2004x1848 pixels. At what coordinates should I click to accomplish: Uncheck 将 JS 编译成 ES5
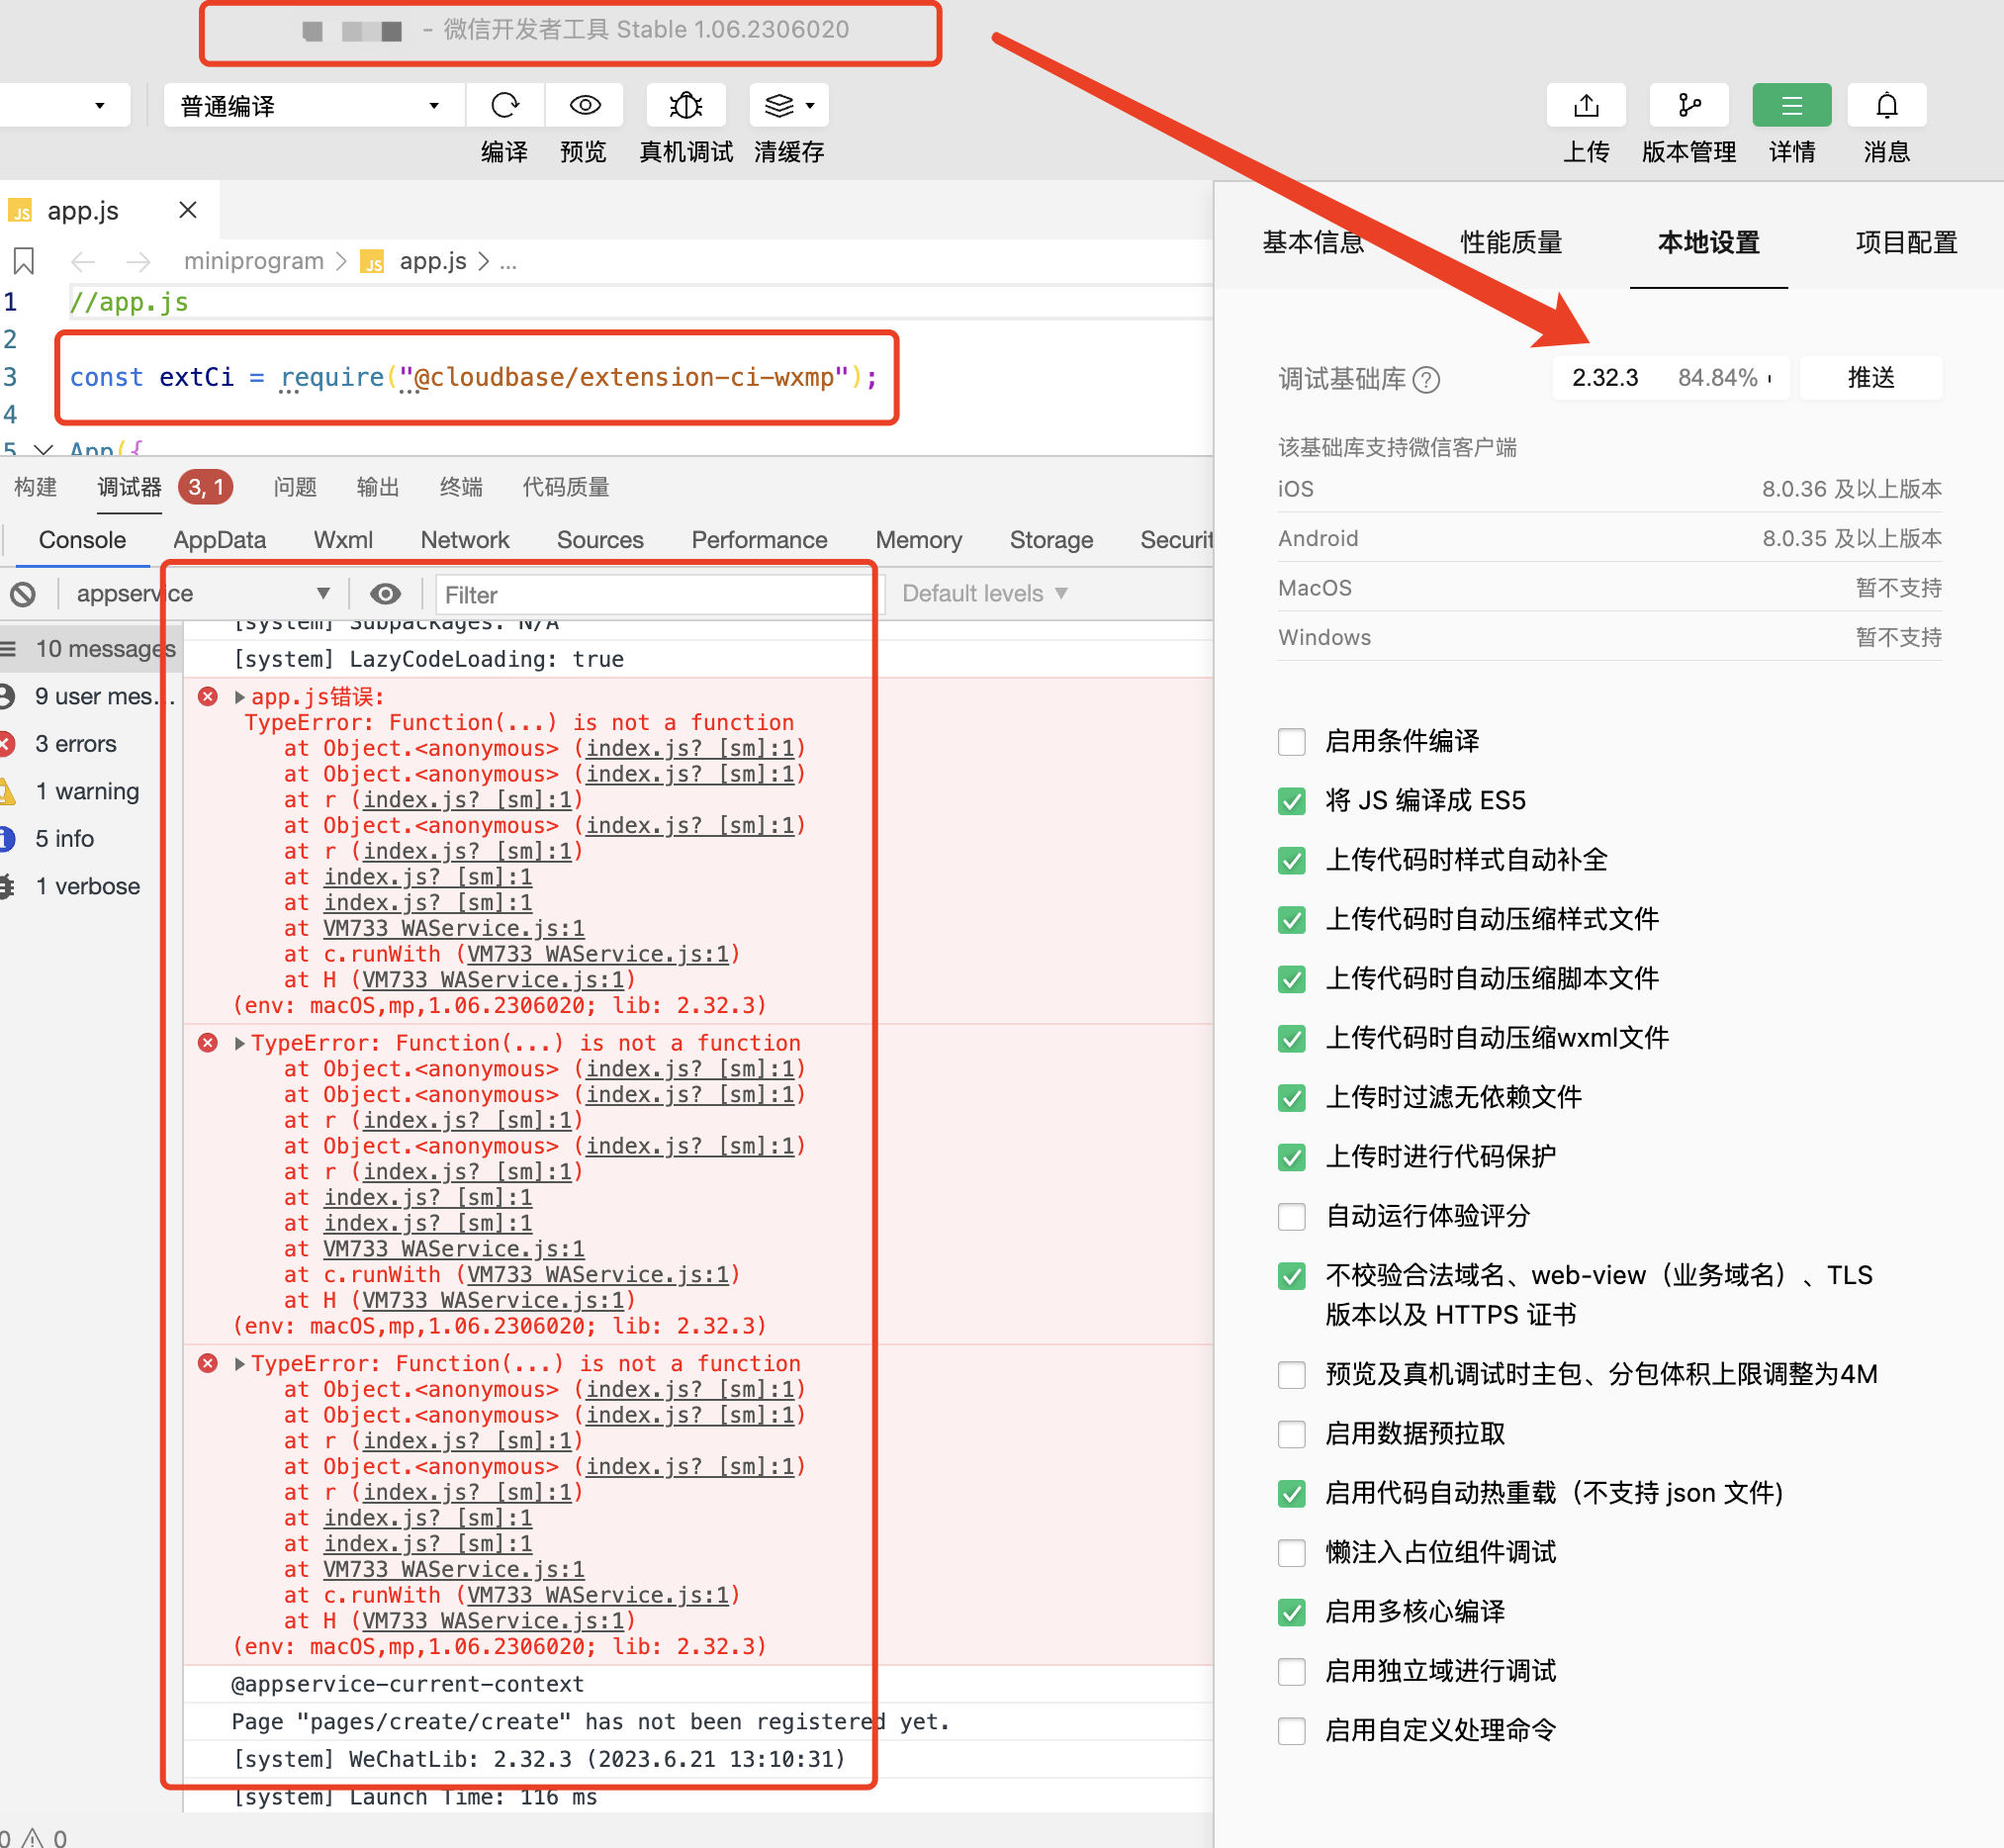coord(1291,801)
